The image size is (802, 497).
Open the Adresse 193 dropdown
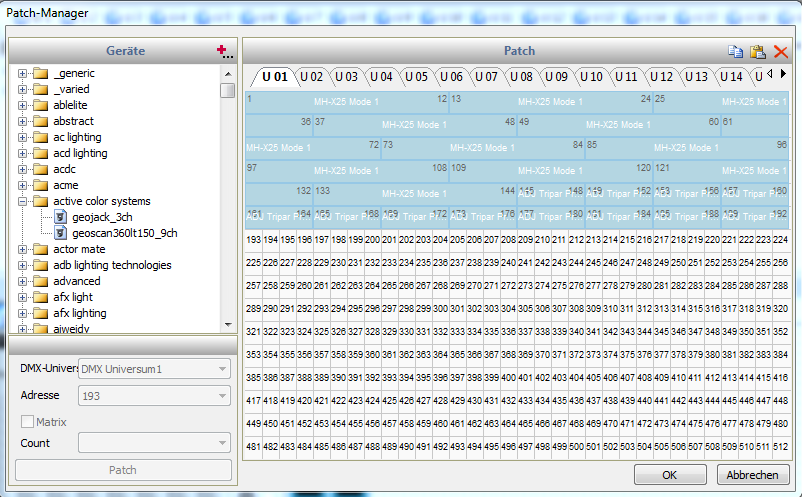[x=154, y=395]
